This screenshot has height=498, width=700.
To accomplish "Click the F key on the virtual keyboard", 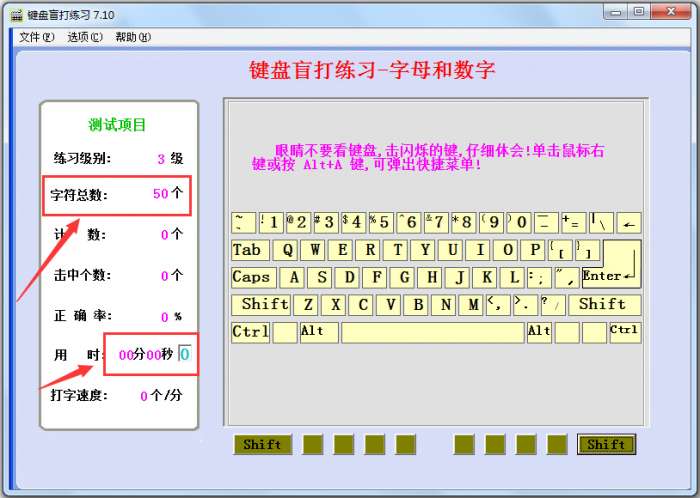I will pyautogui.click(x=376, y=278).
